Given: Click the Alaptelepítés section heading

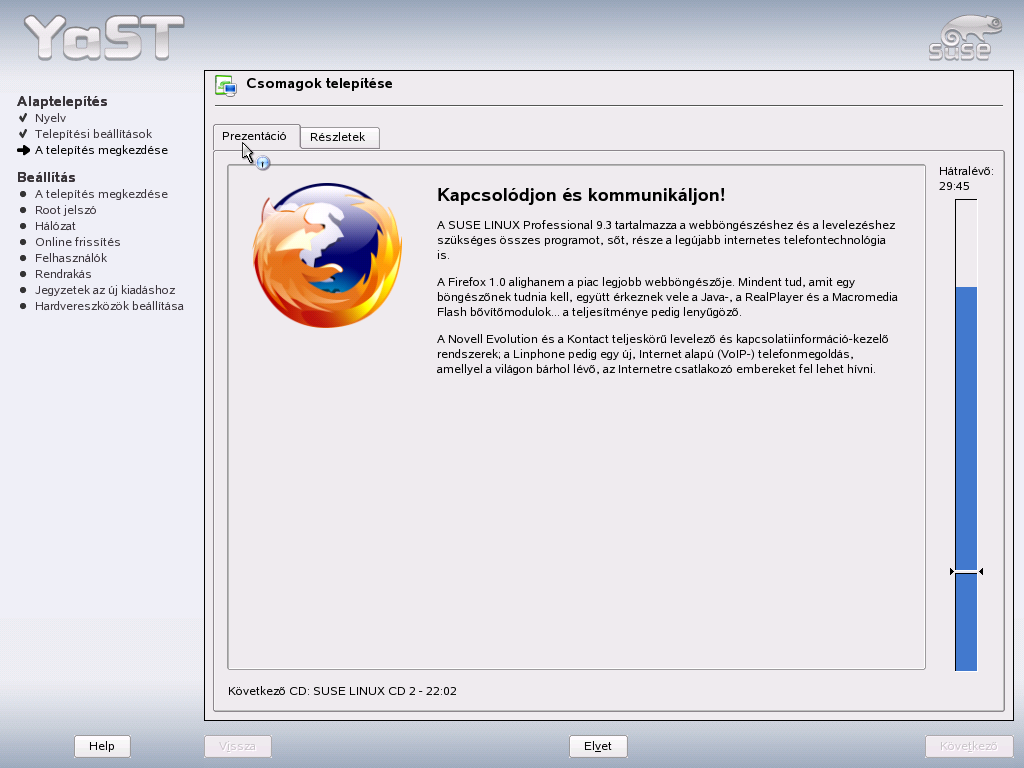Looking at the screenshot, I should [62, 101].
